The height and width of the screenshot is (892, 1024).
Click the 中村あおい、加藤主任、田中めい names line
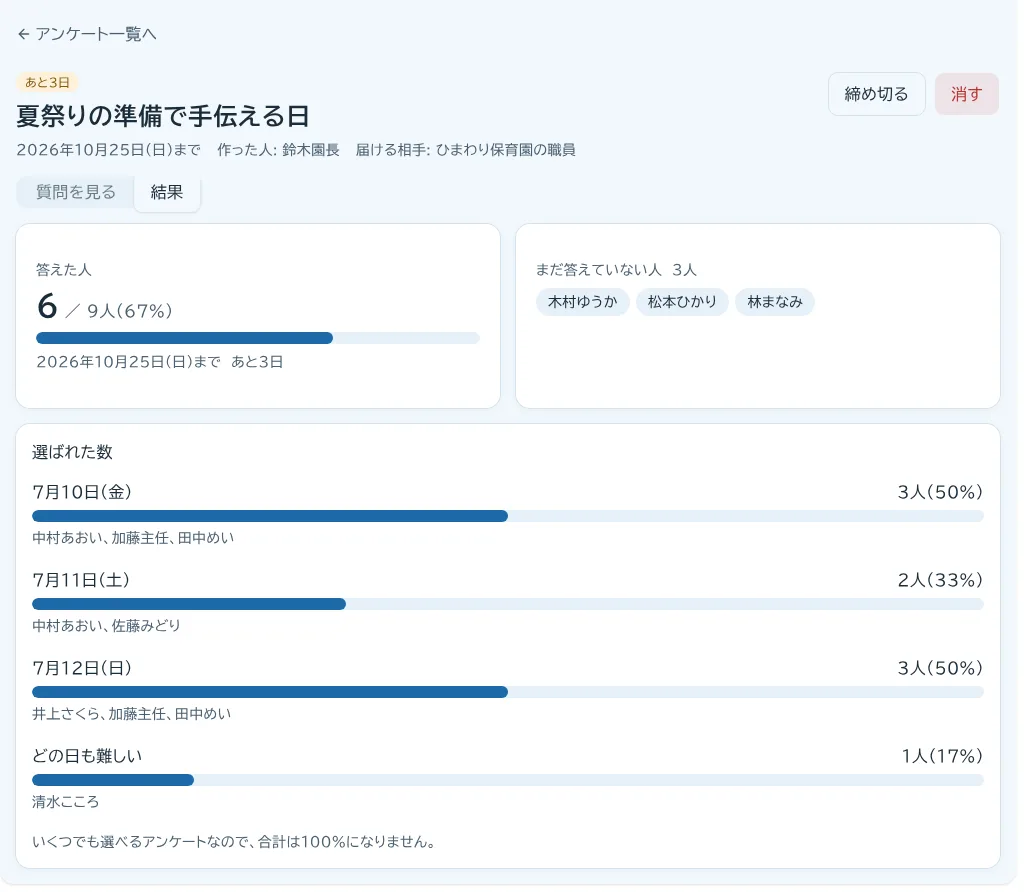[x=133, y=537]
